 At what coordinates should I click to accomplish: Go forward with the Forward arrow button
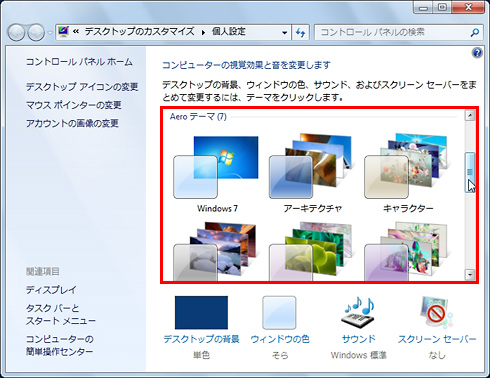(x=36, y=32)
